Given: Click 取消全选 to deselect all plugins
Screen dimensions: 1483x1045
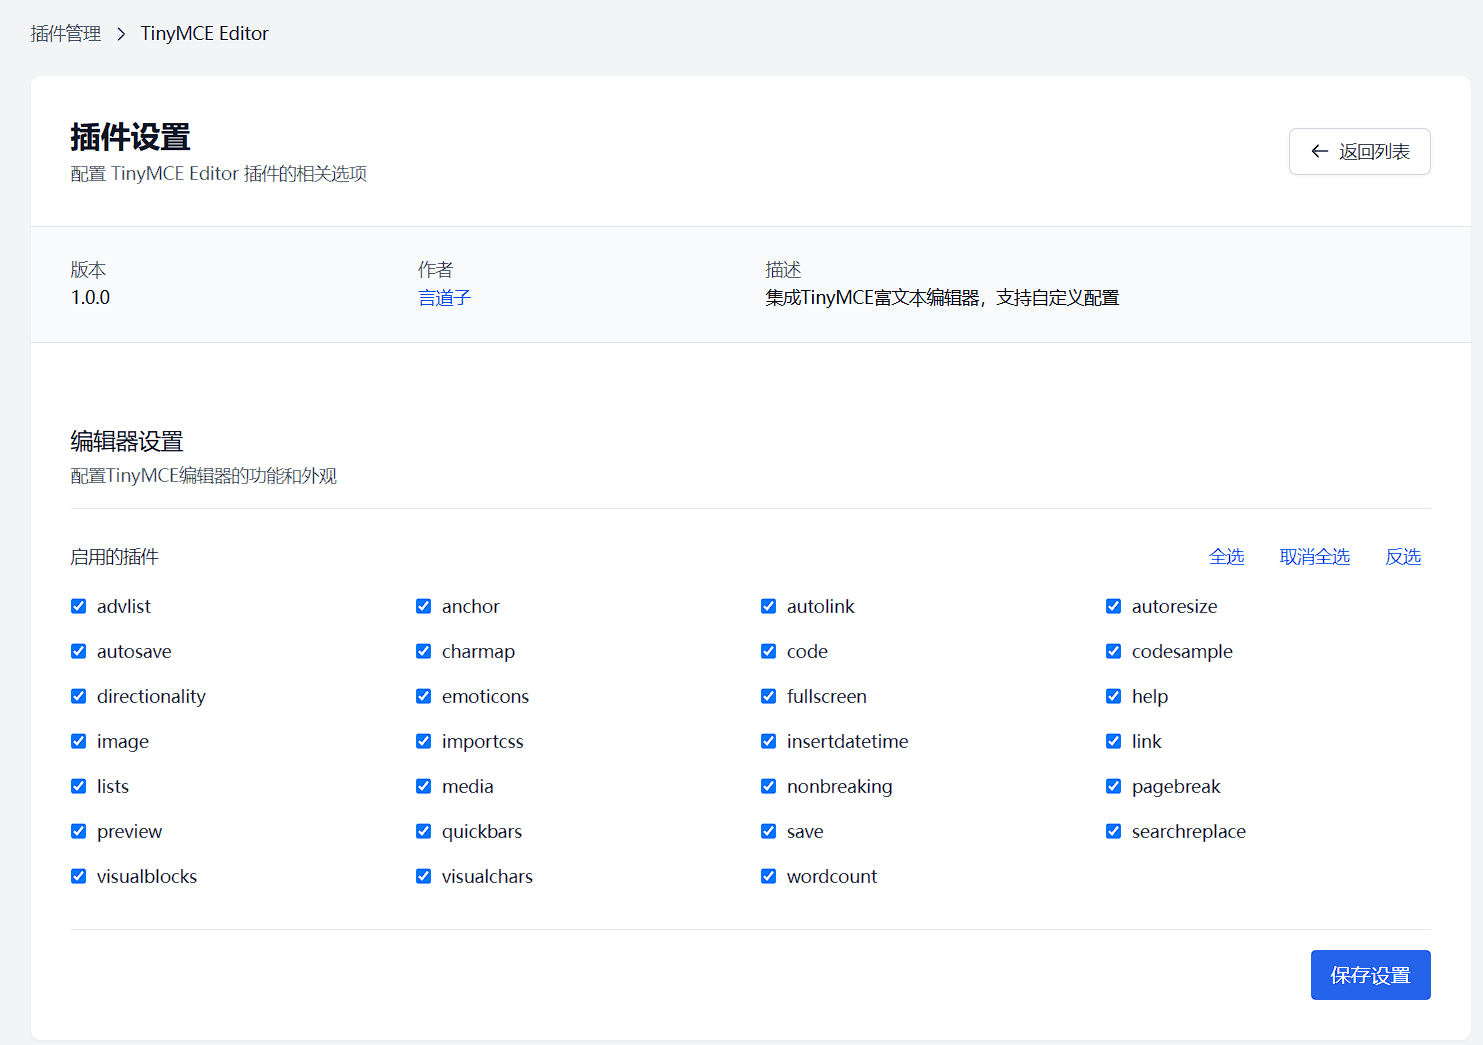Looking at the screenshot, I should (1314, 556).
